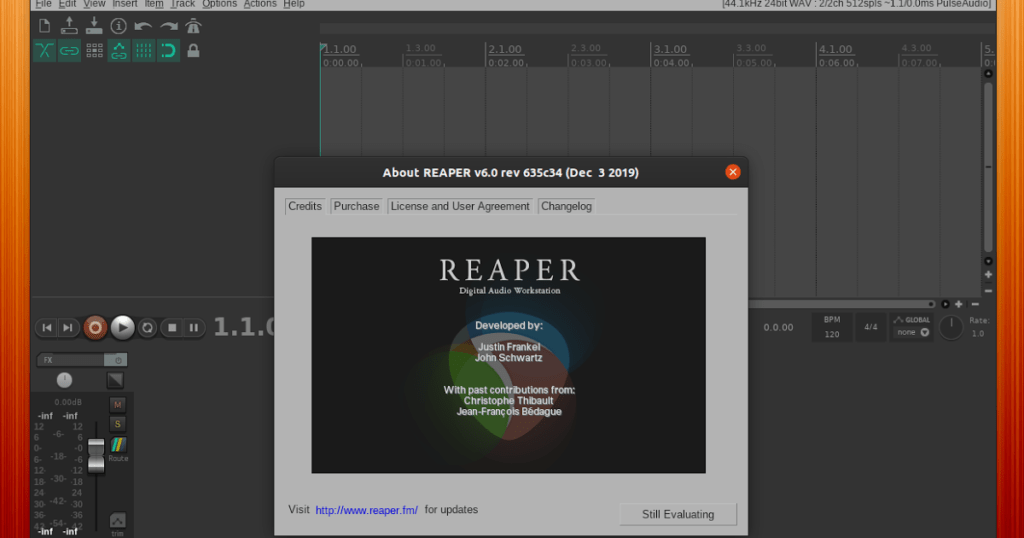This screenshot has width=1024, height=538.
Task: Open the License and User Agreement tab
Action: pyautogui.click(x=460, y=206)
